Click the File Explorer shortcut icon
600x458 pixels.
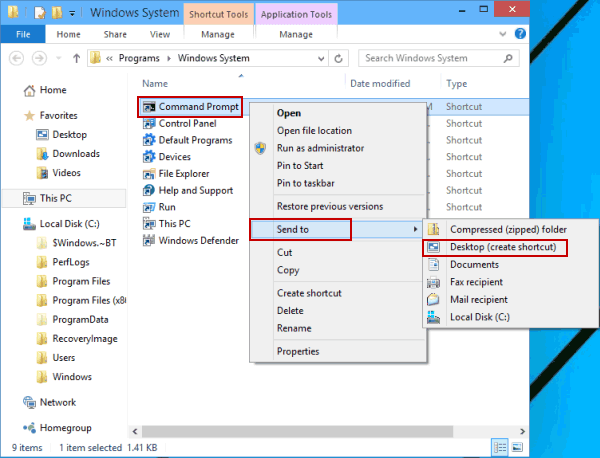[149, 174]
